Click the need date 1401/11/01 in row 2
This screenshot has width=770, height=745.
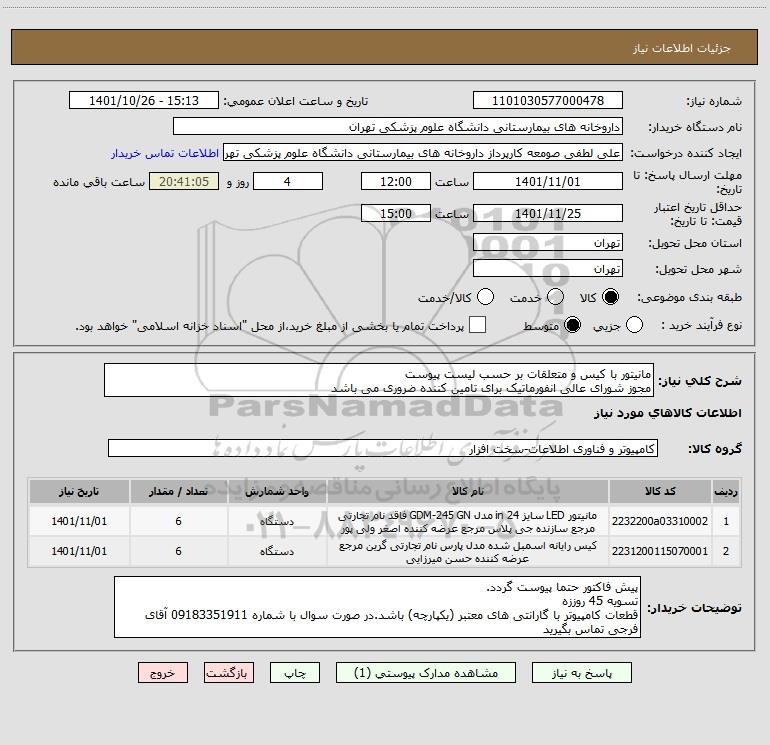[x=79, y=552]
